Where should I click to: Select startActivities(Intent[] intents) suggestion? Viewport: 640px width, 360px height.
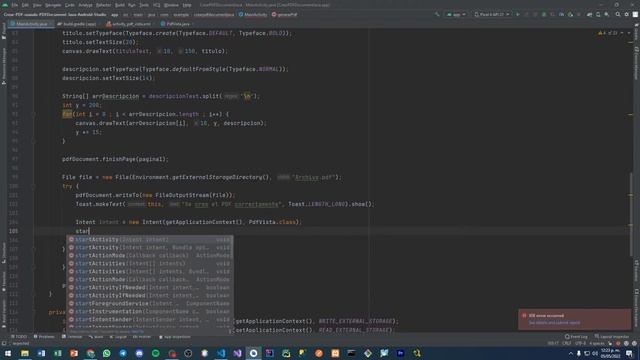tap(150, 264)
